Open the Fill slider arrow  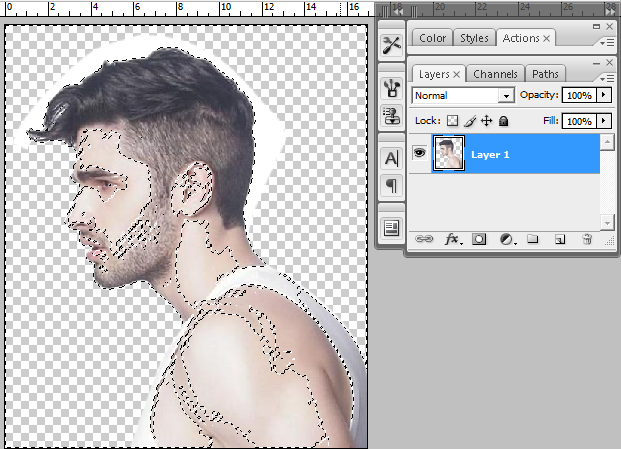[604, 121]
